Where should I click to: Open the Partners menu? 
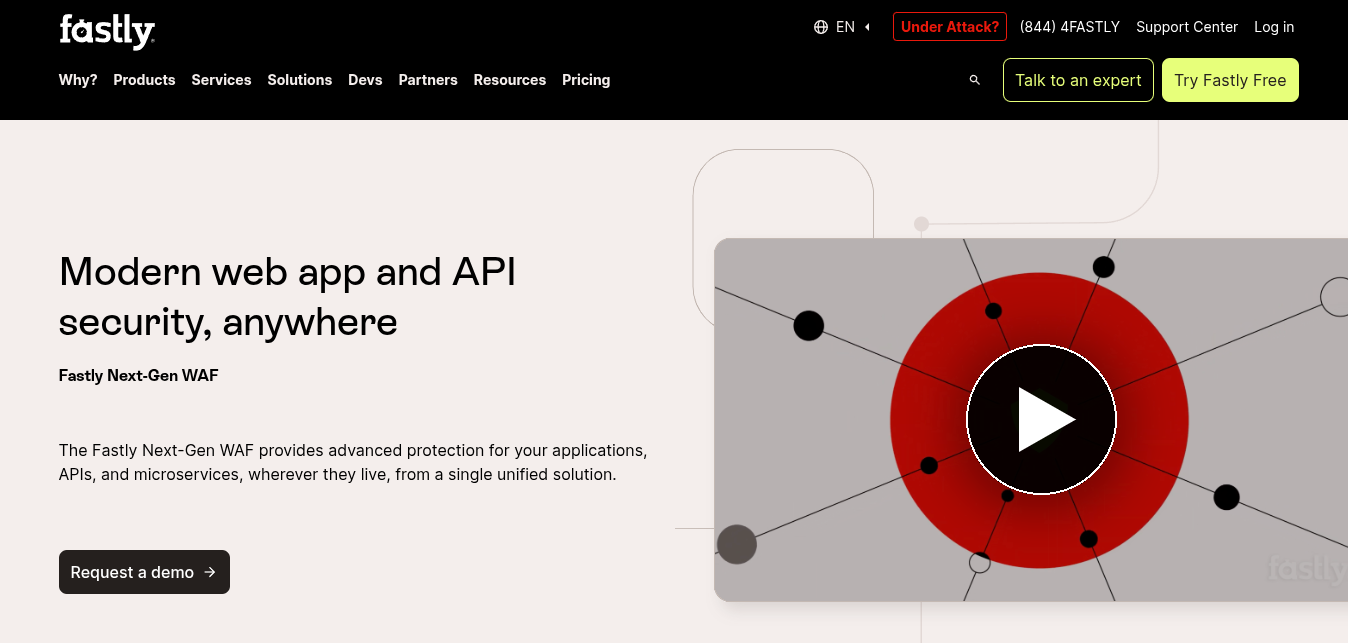click(x=428, y=80)
